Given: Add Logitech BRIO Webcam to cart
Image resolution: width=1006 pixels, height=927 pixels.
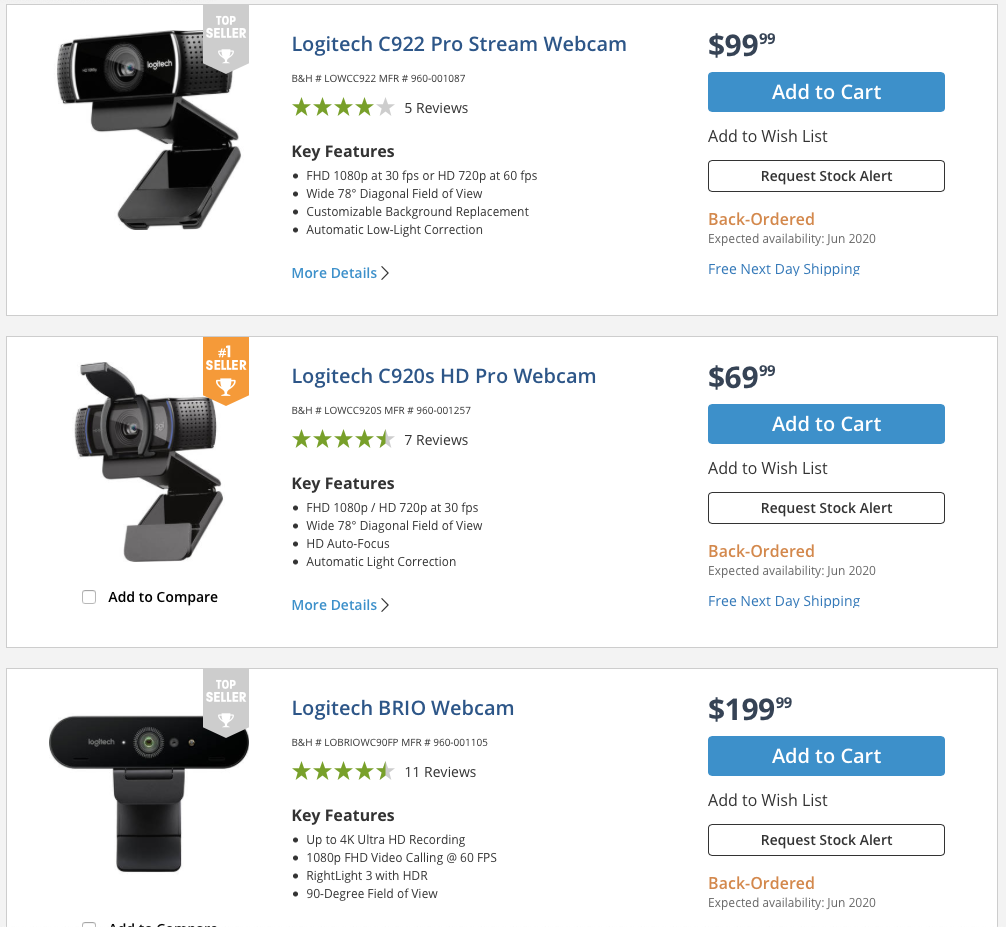Looking at the screenshot, I should click(826, 756).
